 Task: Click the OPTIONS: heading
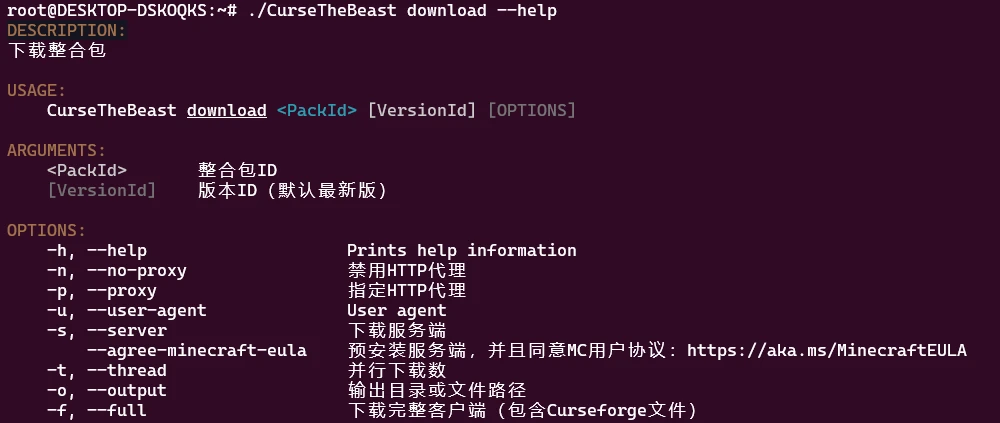pos(47,230)
